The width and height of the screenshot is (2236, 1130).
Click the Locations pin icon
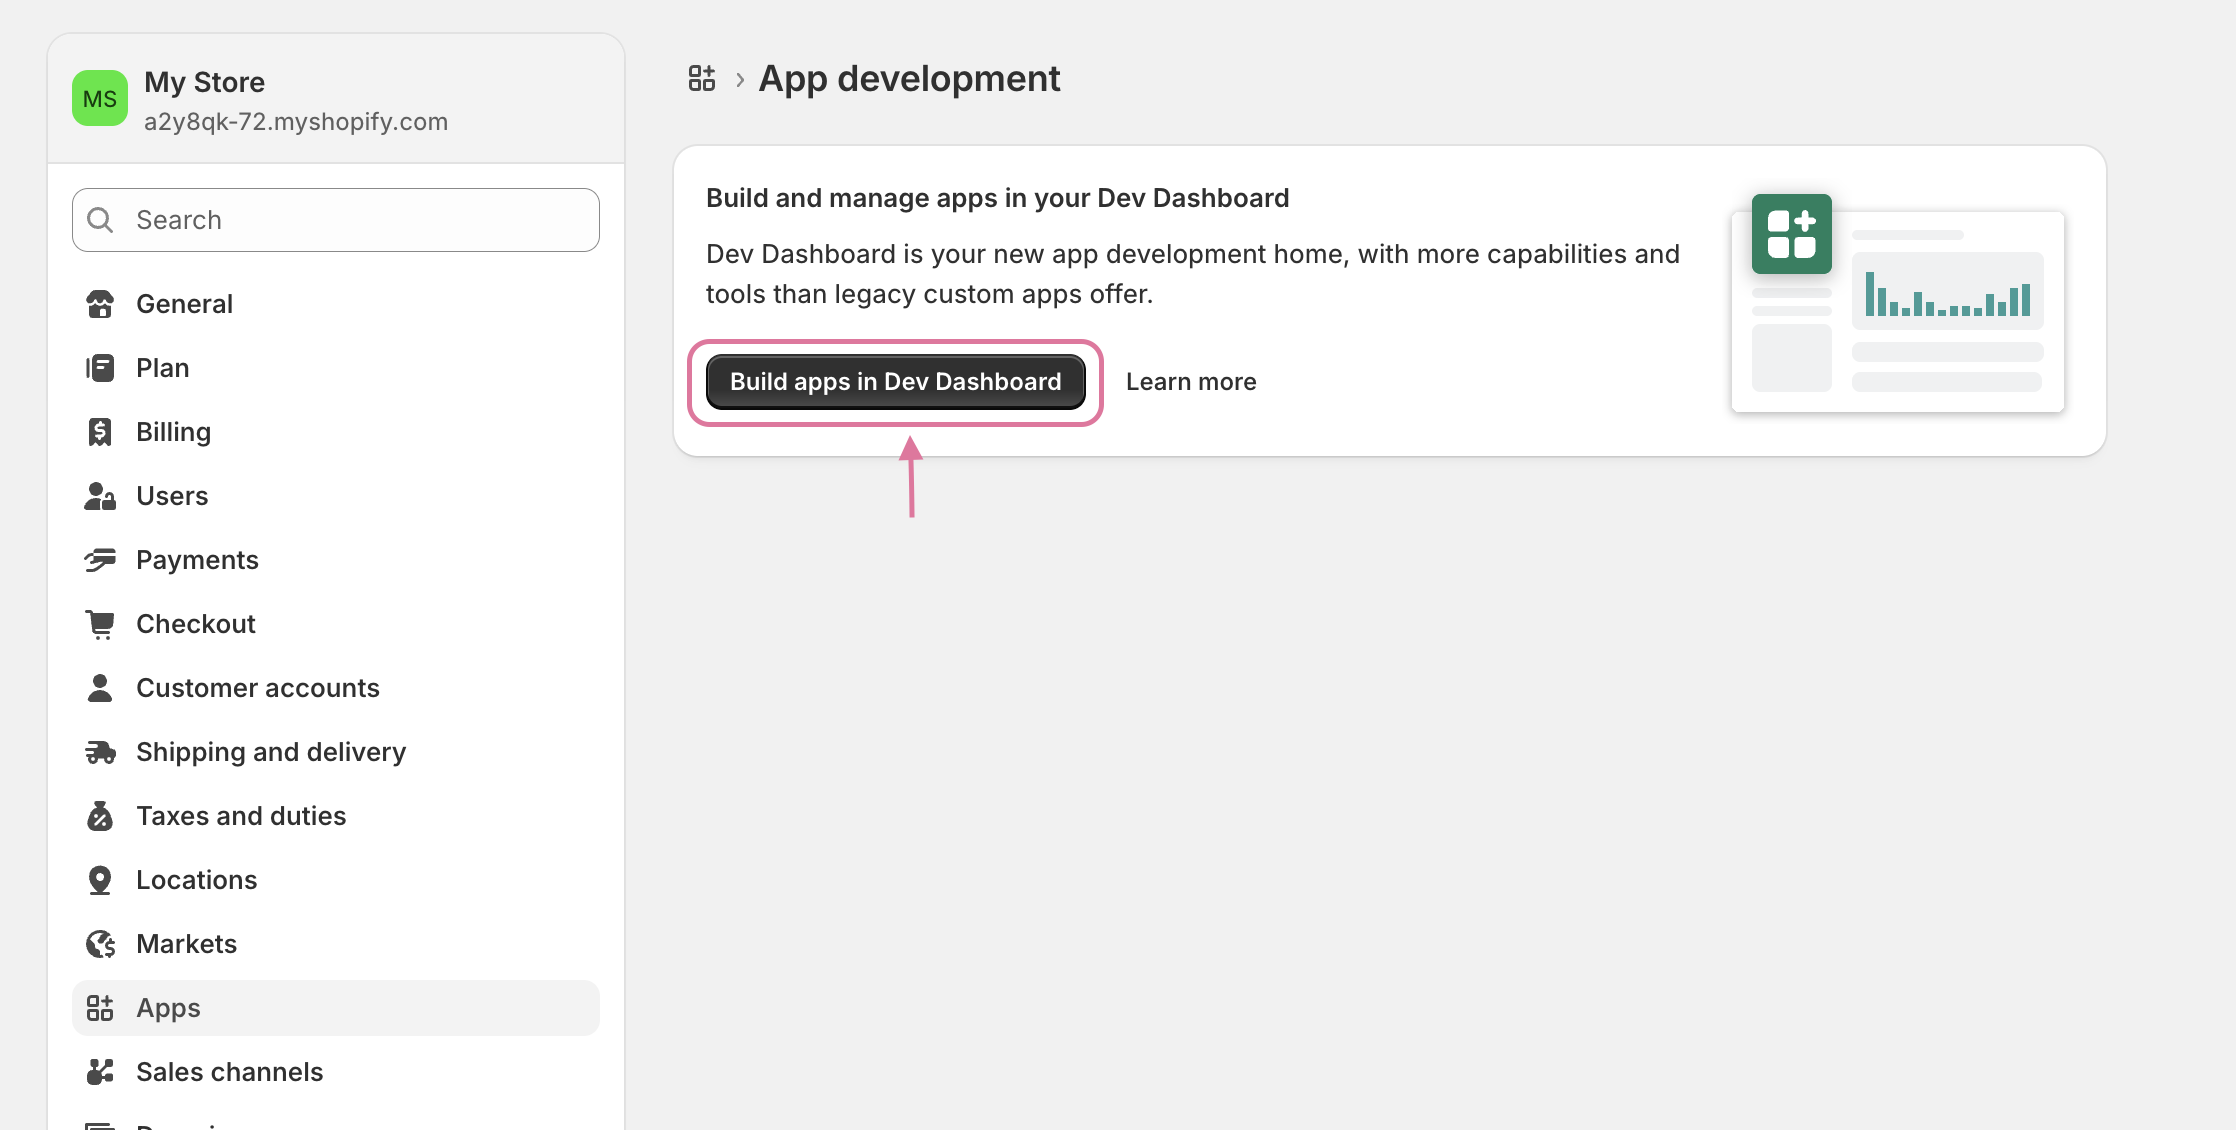pos(100,880)
